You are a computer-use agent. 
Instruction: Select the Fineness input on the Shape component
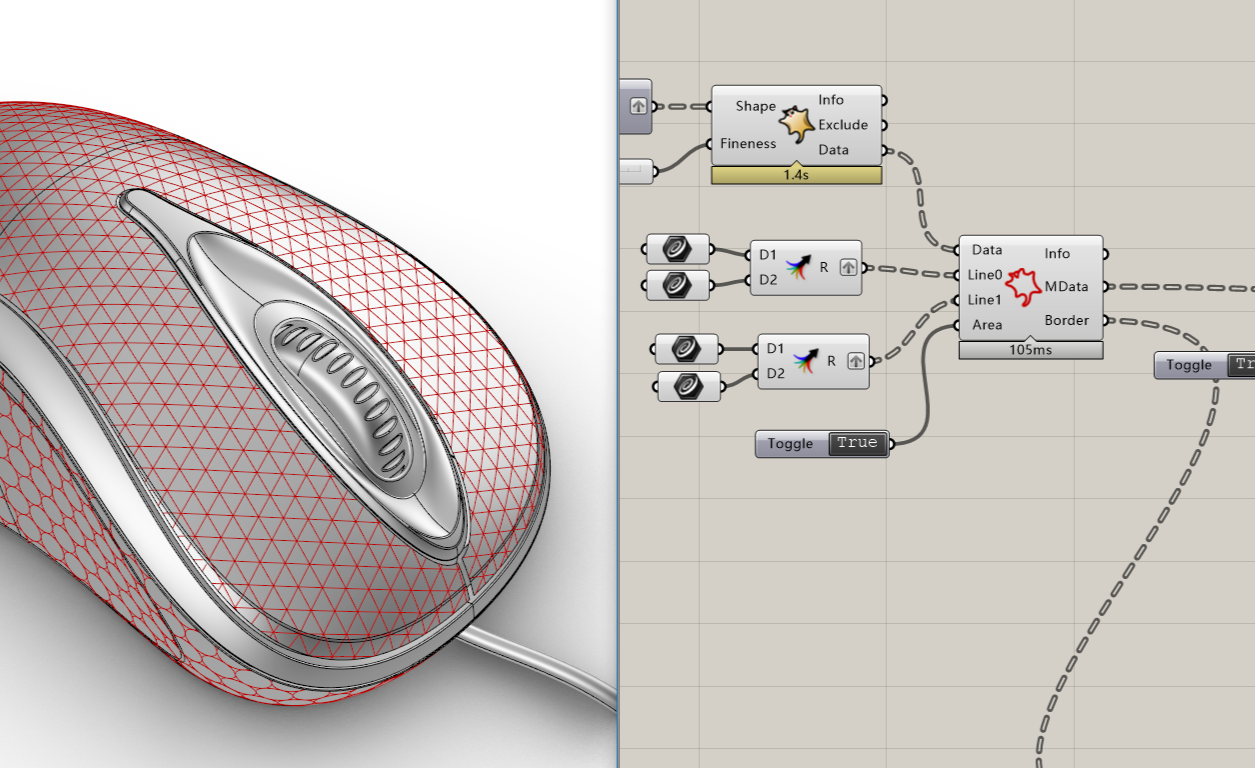click(748, 143)
